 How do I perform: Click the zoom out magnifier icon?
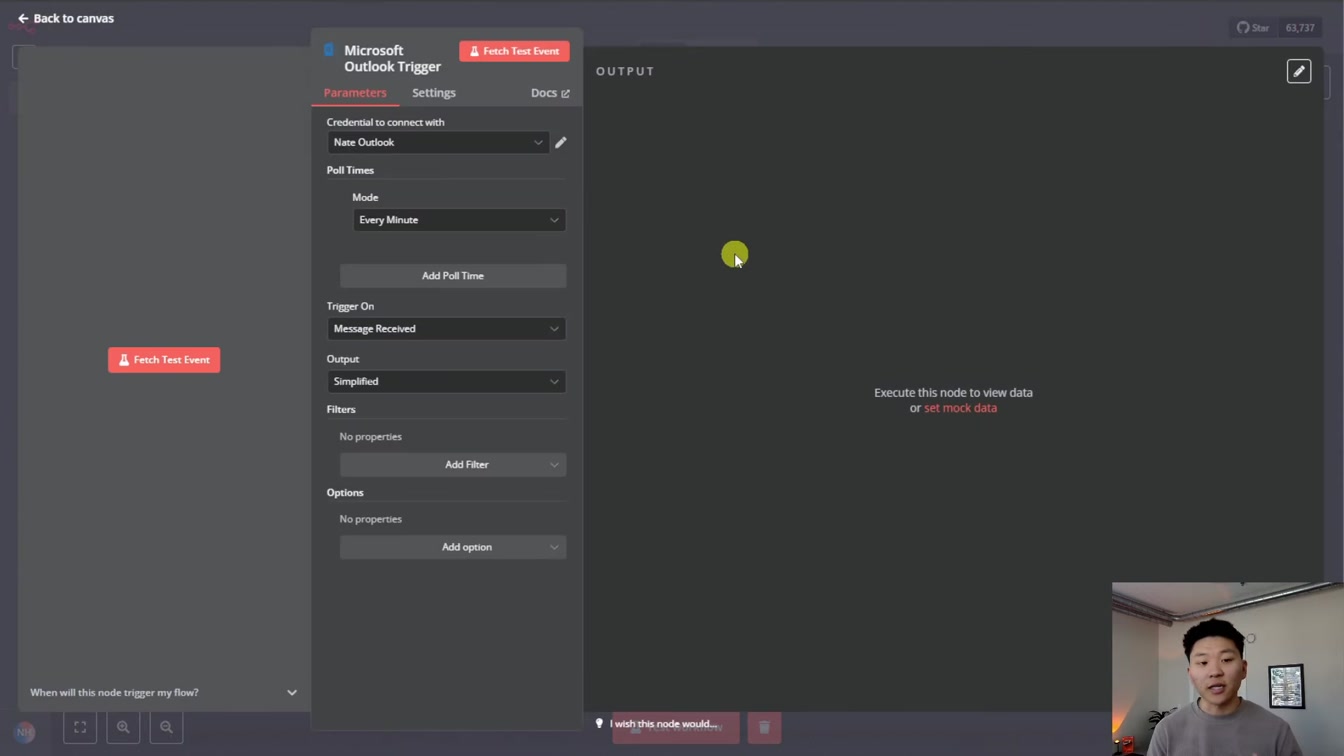tap(166, 728)
